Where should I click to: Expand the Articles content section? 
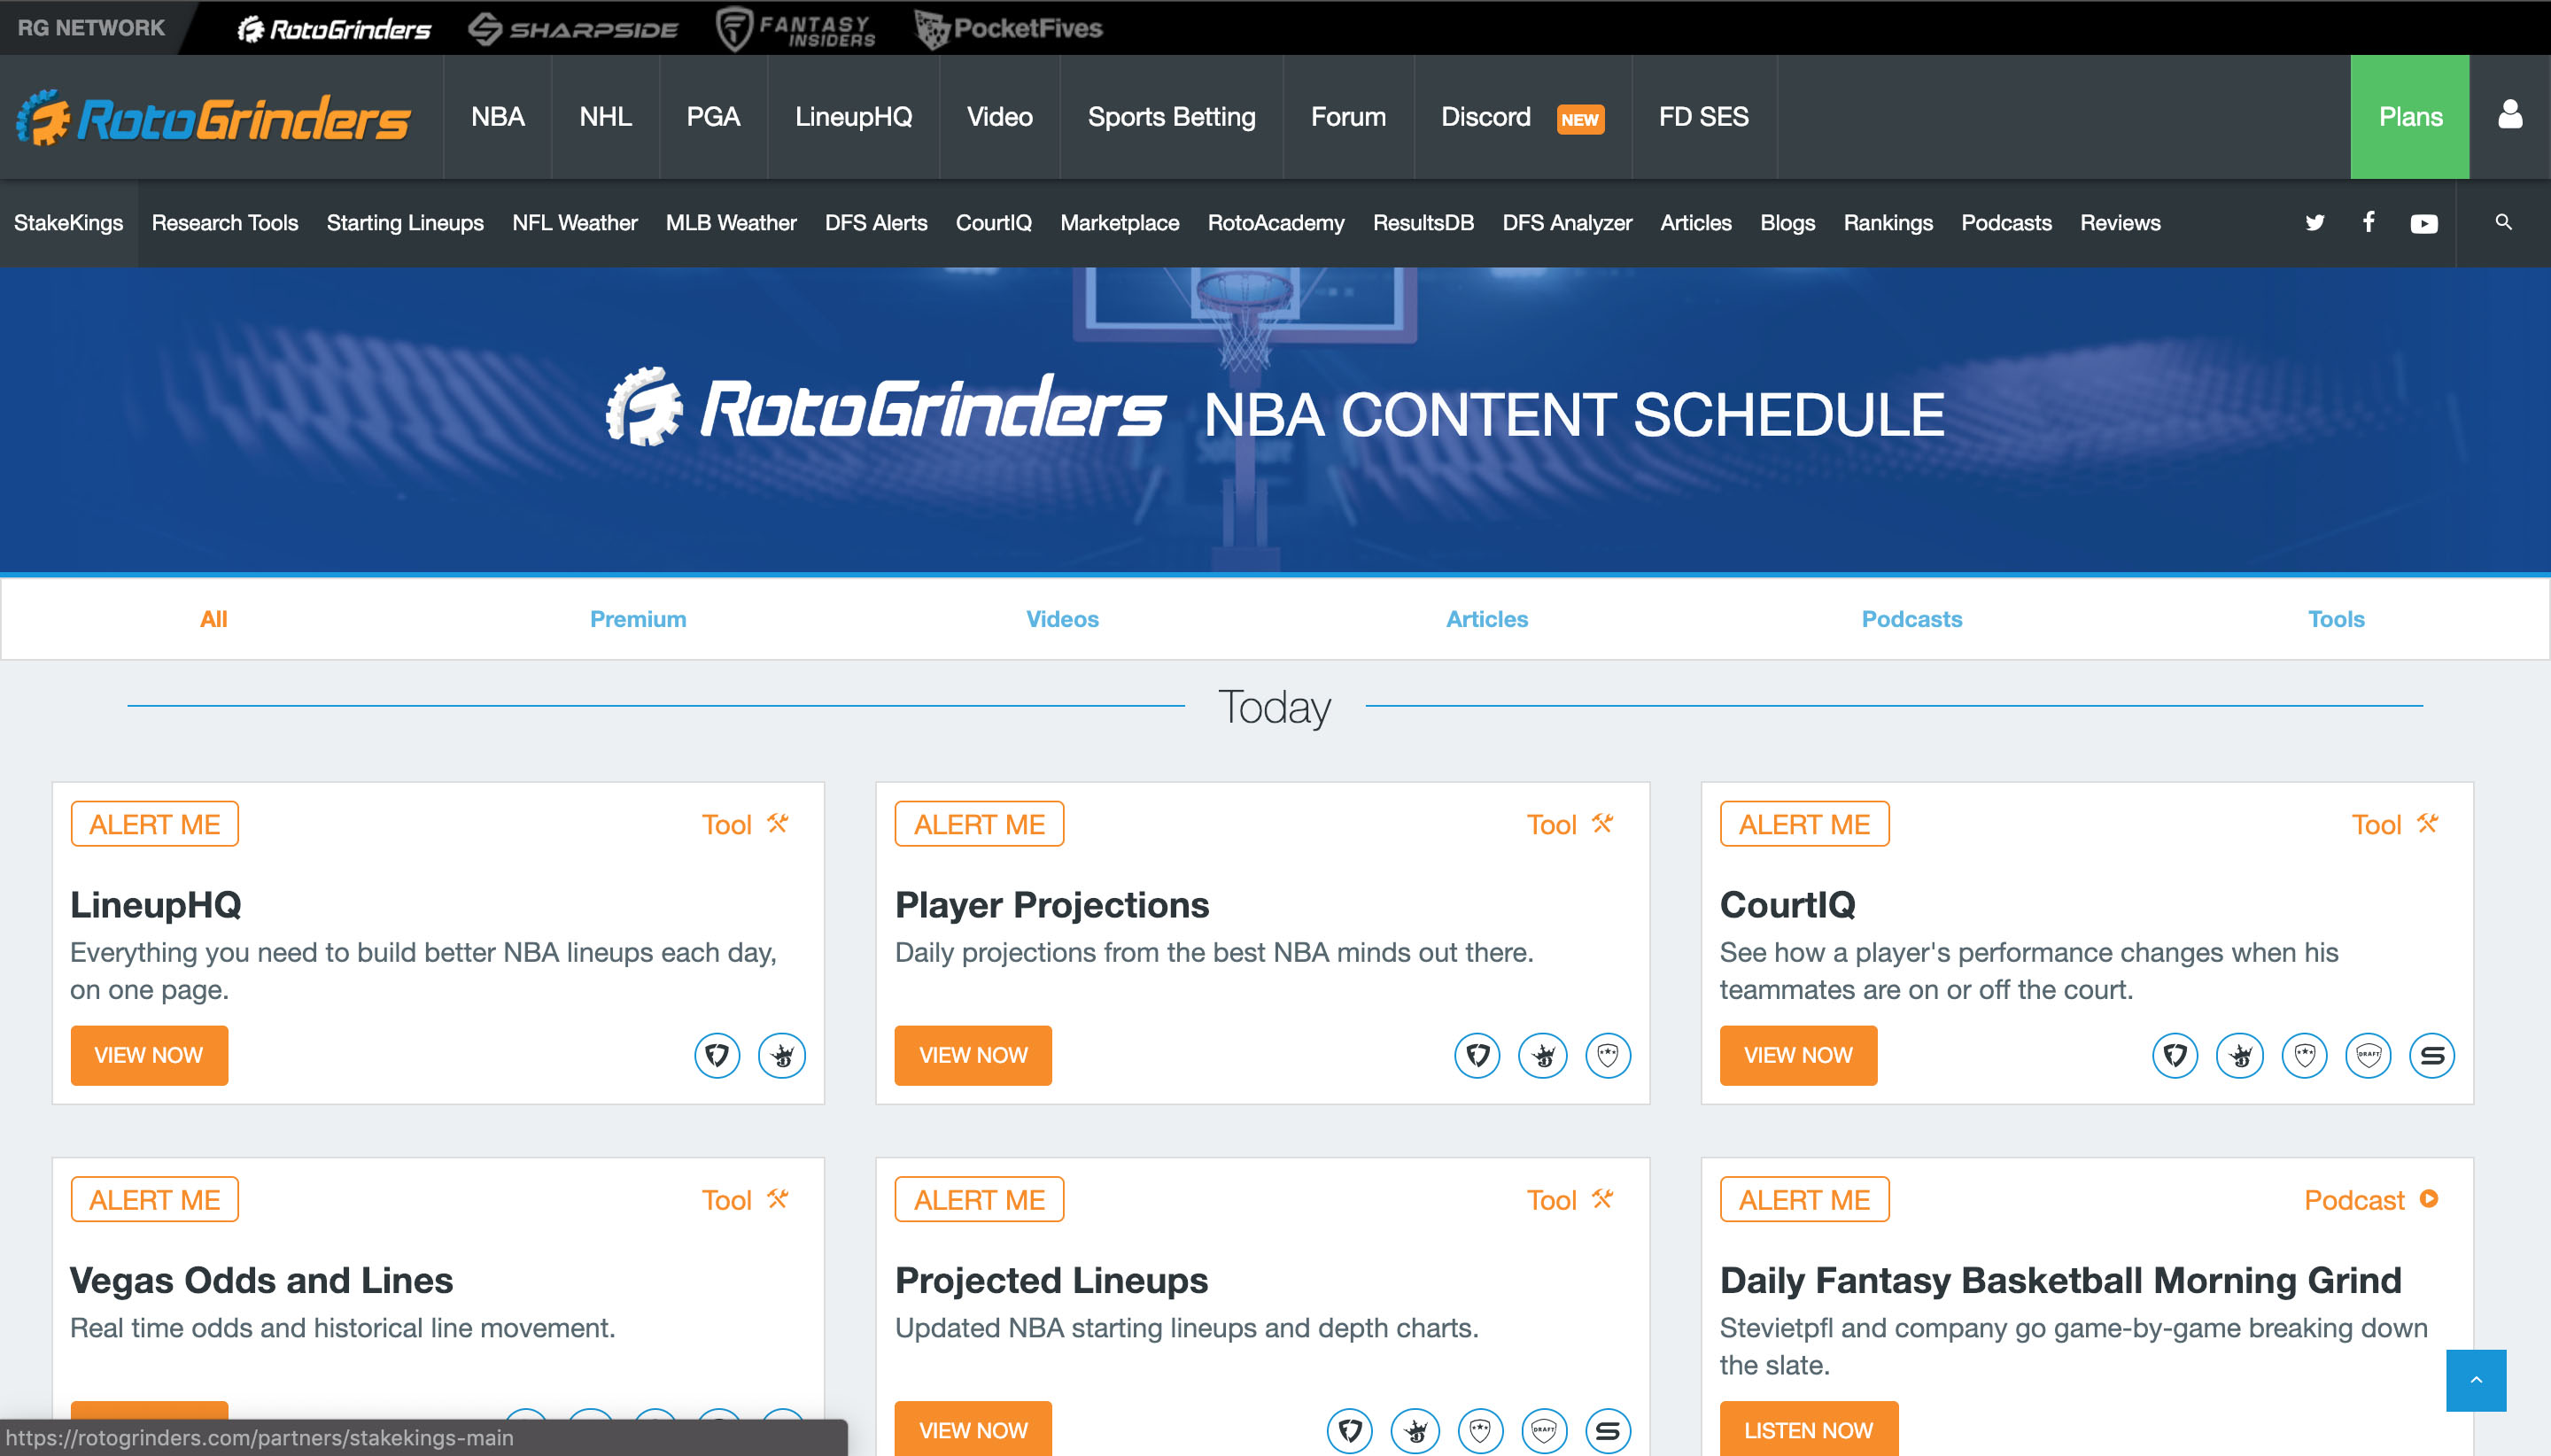pos(1485,618)
